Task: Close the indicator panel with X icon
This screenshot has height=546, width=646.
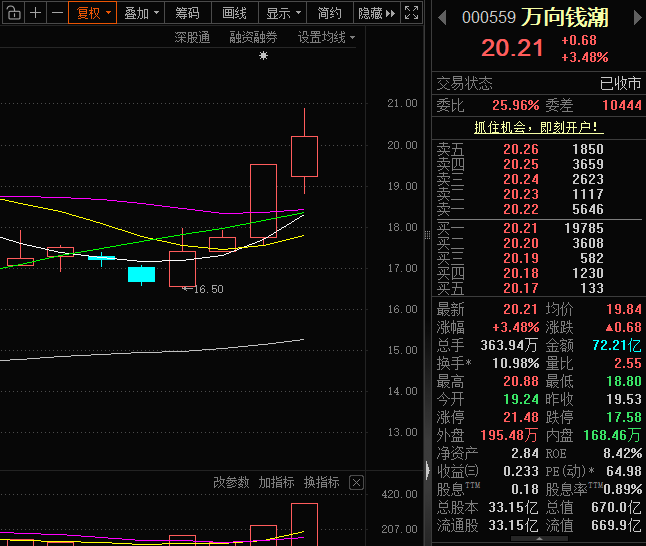Action: coord(356,482)
